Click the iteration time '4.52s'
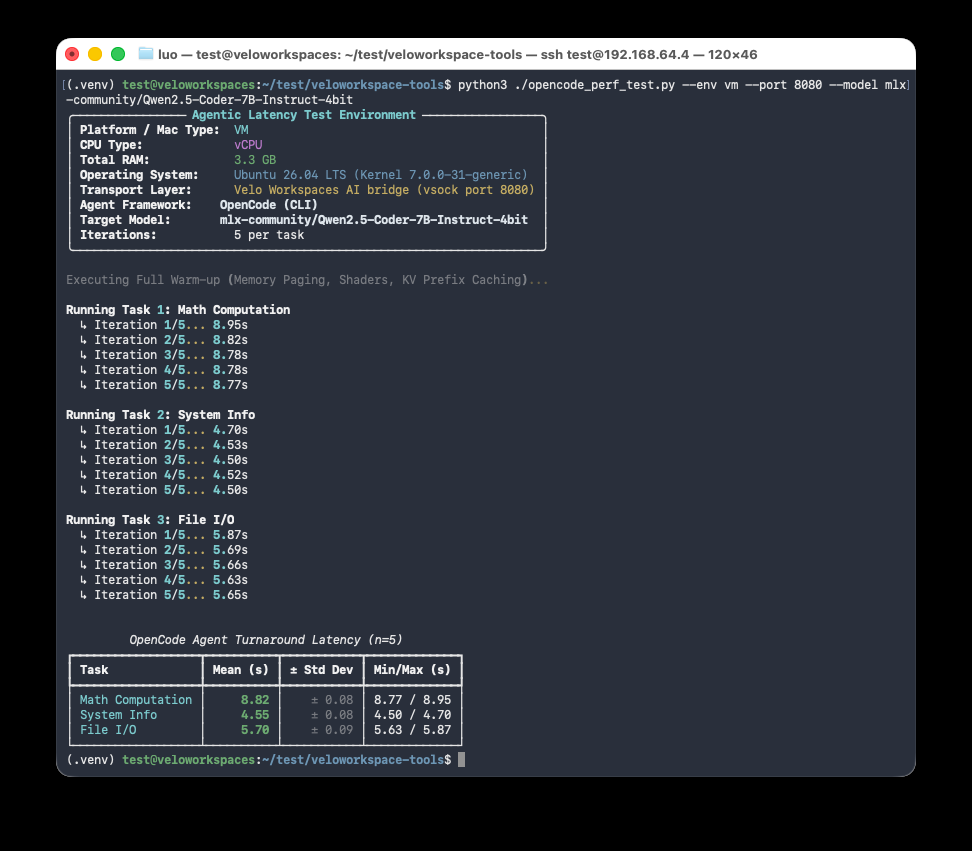Screen dimensions: 972x851 pyautogui.click(x=230, y=475)
